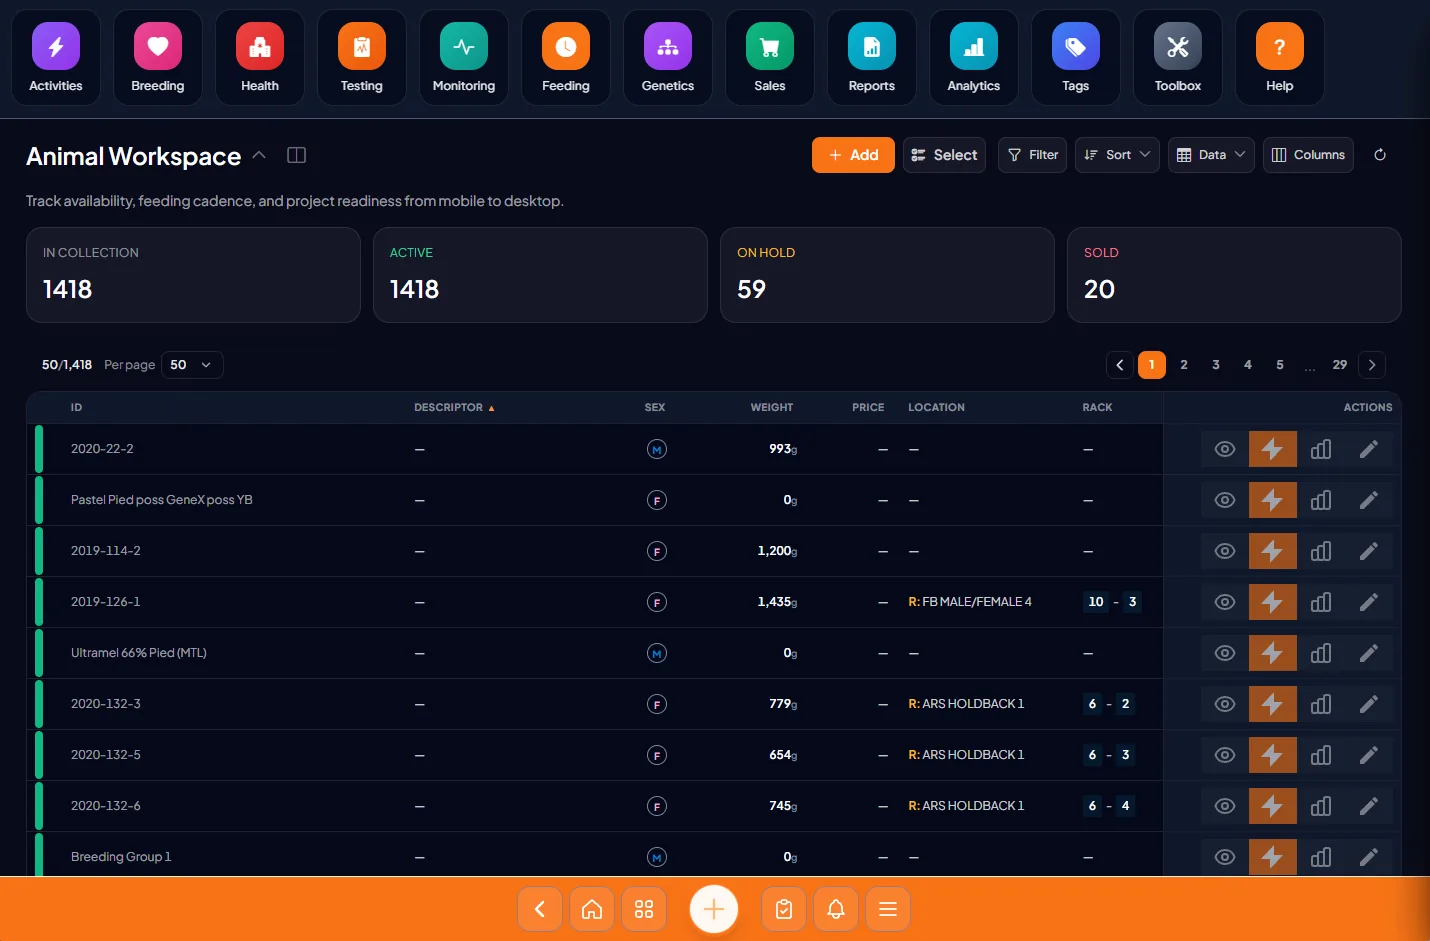The image size is (1430, 941).
Task: Open the Columns button
Action: pos(1308,155)
